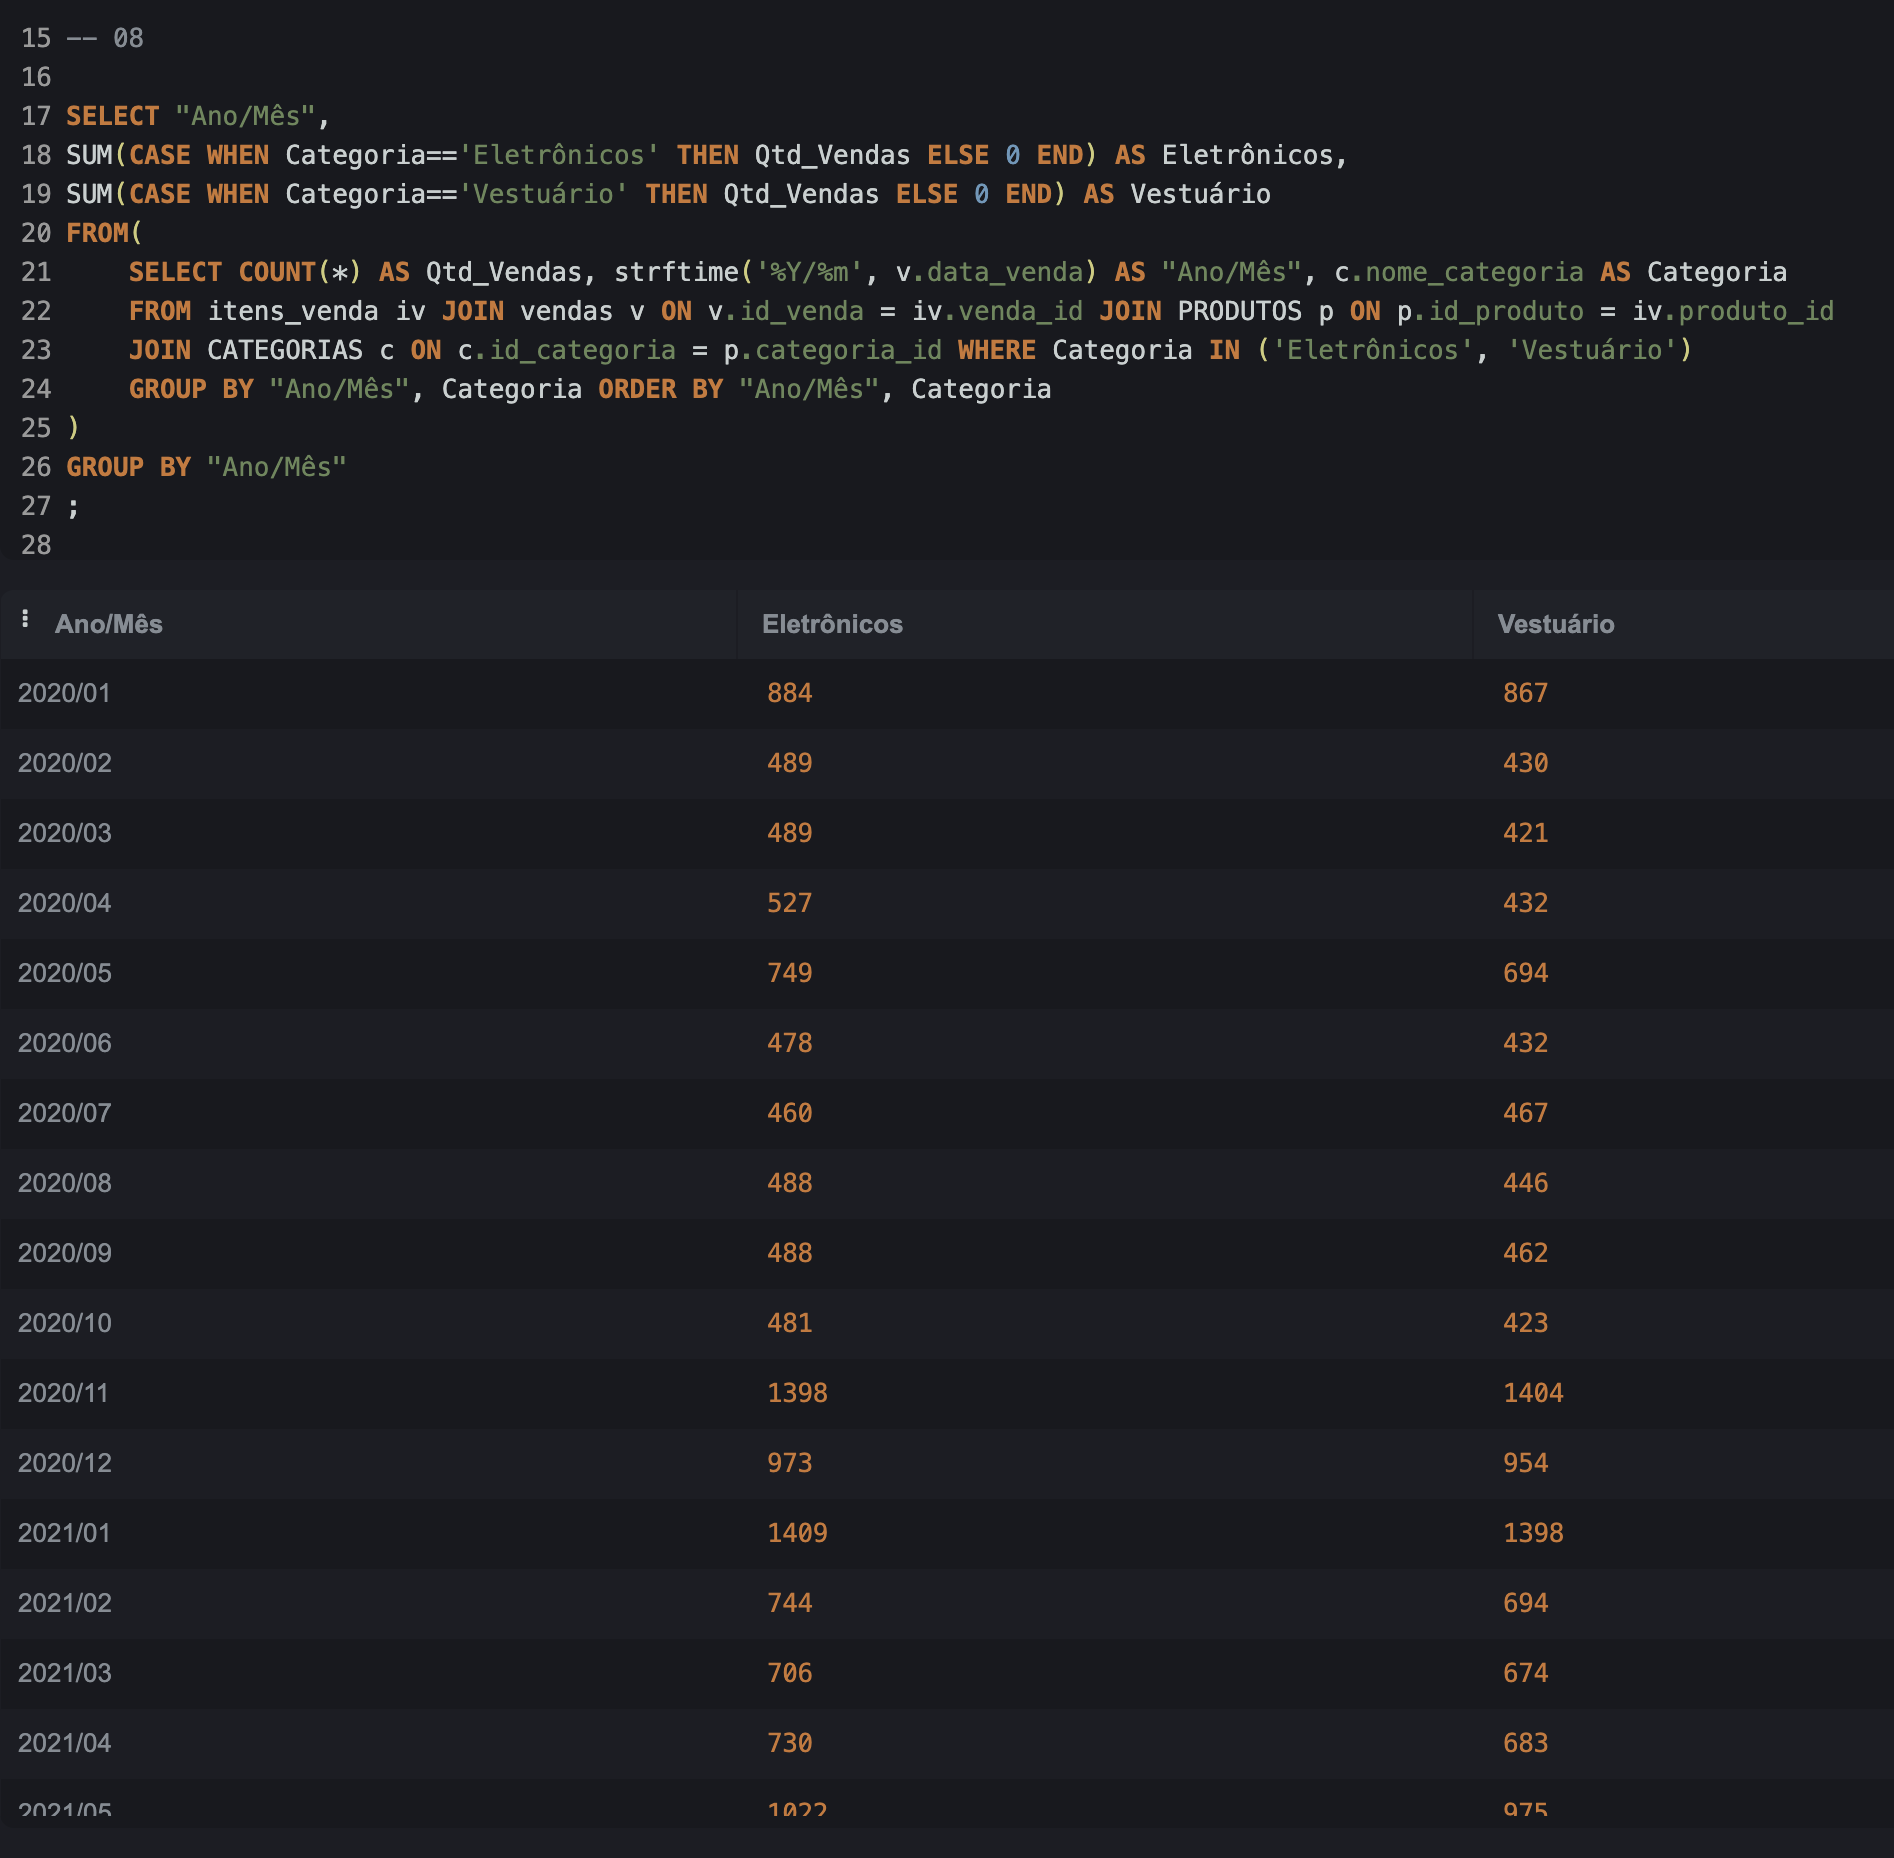This screenshot has height=1858, width=1894.
Task: Open the column options menu beside Ano/Mês
Action: point(25,620)
